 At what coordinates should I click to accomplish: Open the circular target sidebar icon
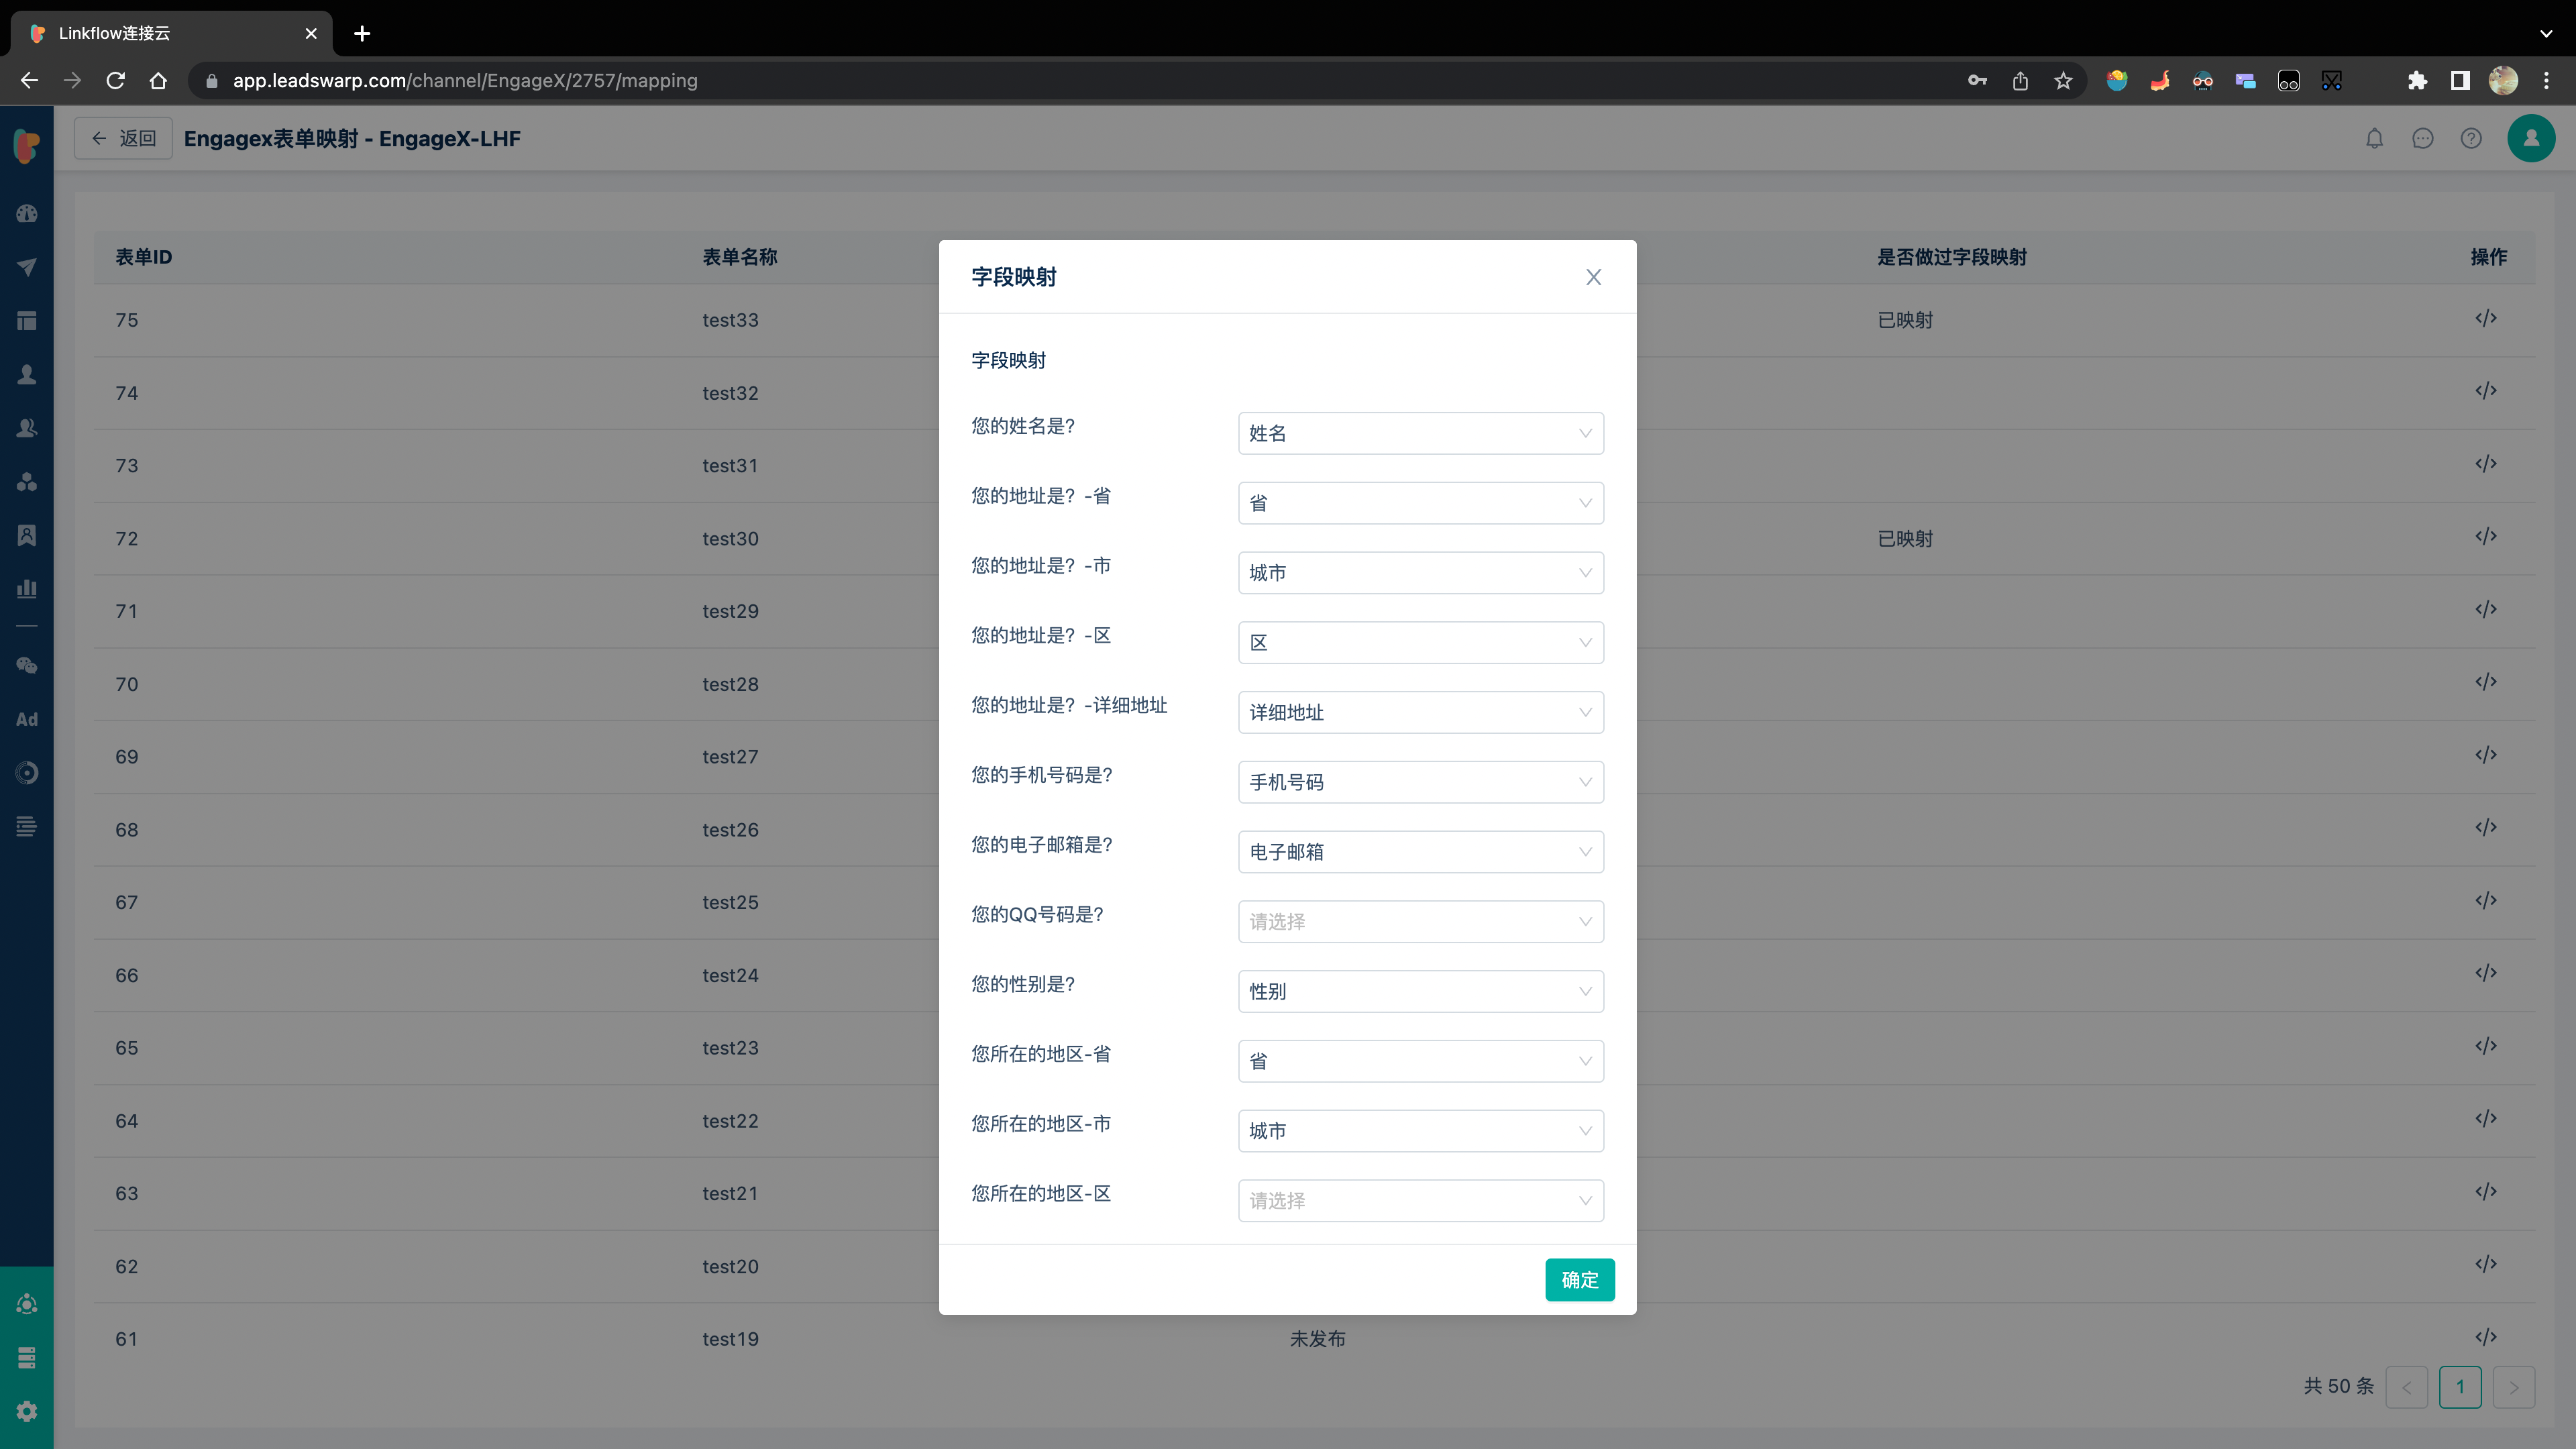pyautogui.click(x=27, y=773)
